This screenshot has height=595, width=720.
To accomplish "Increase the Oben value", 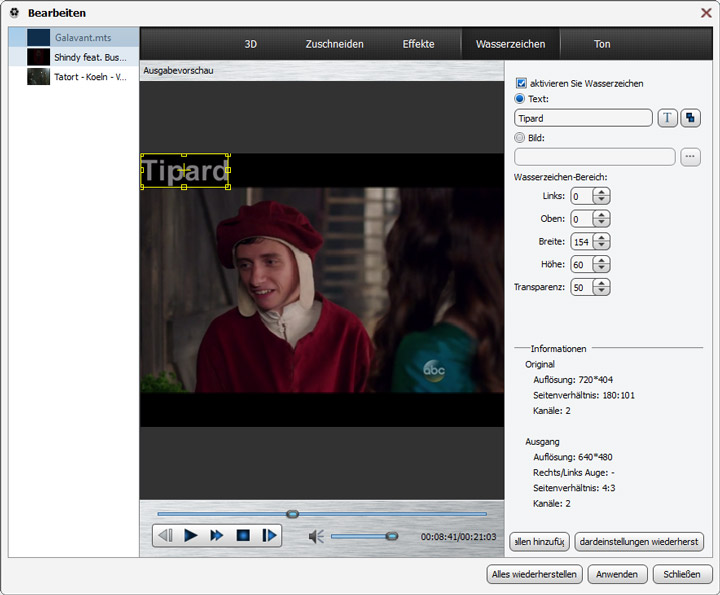I will click(601, 215).
